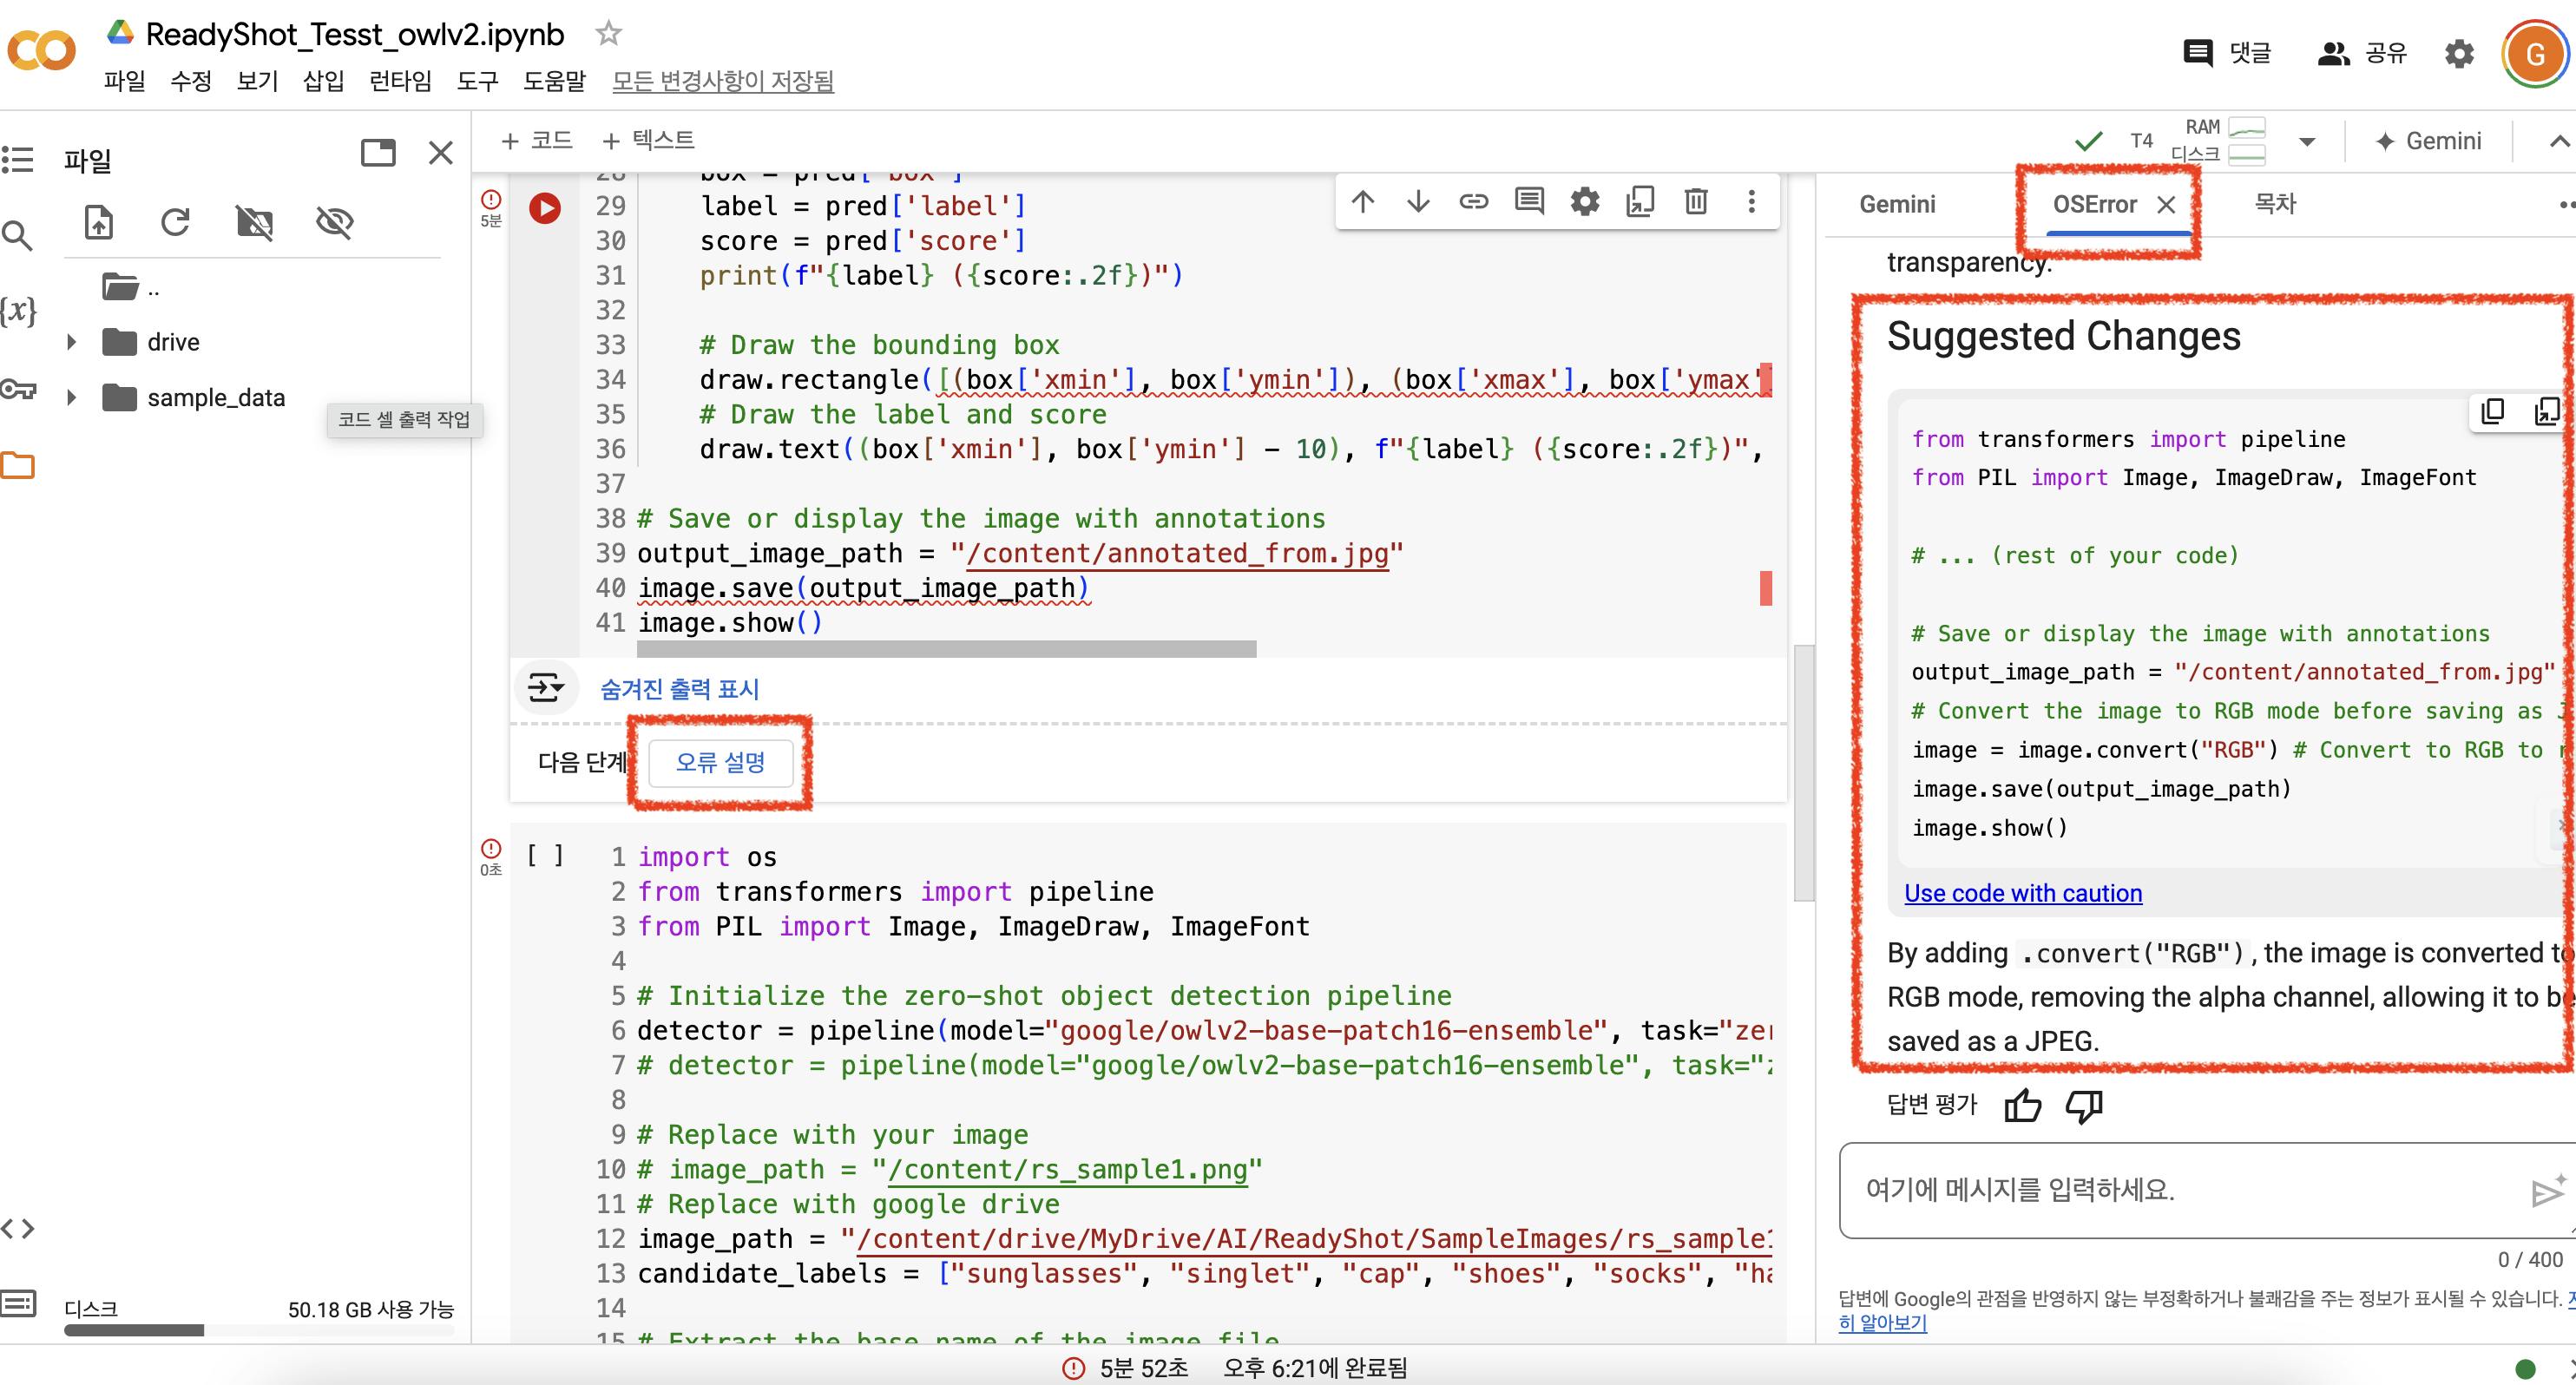Open the 댓글 comments button
The image size is (2576, 1385).
2227,53
